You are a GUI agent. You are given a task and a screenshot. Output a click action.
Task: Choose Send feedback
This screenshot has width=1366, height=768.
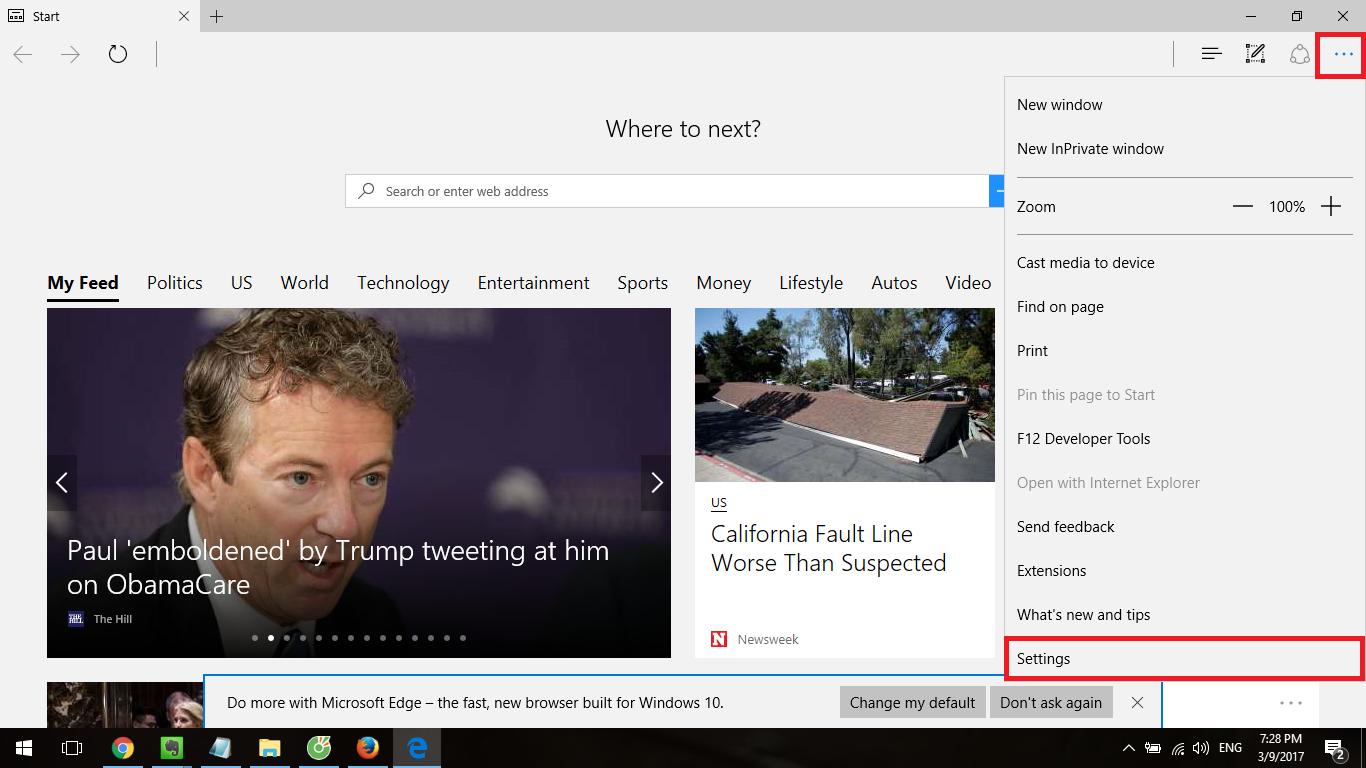[1185, 527]
